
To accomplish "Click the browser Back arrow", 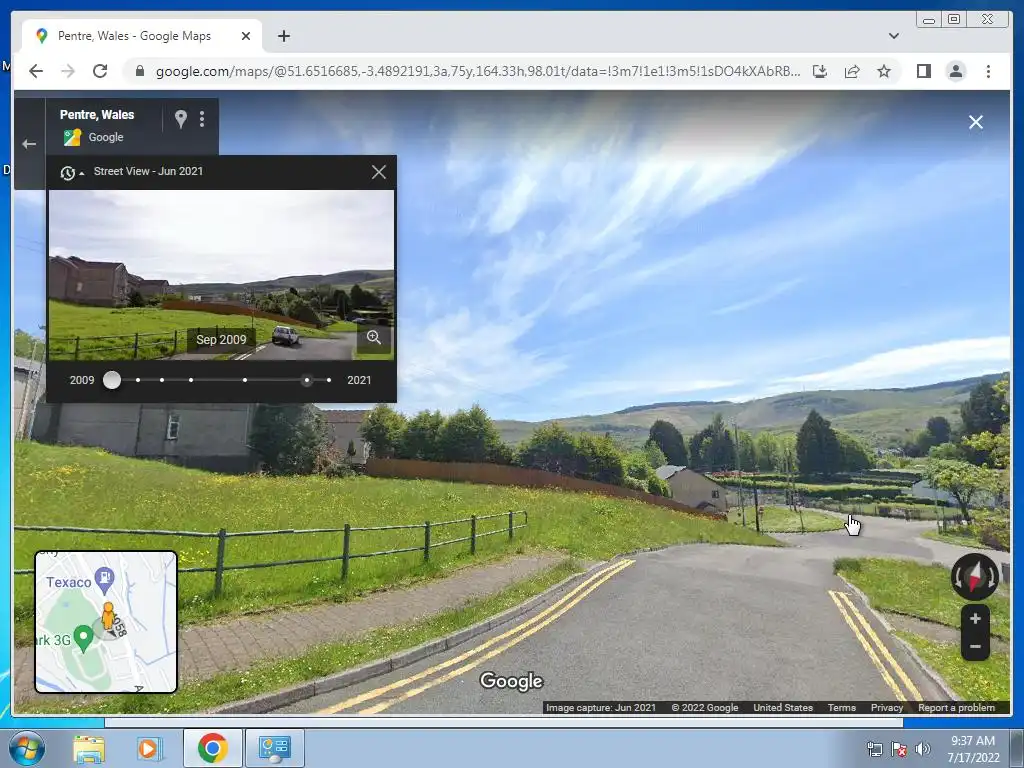I will tap(36, 71).
